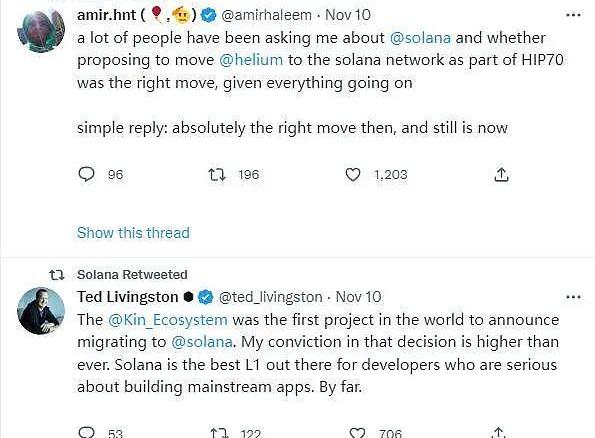Open the @Kin_Ecosystem mention link
This screenshot has height=438, width=595.
click(x=168, y=320)
